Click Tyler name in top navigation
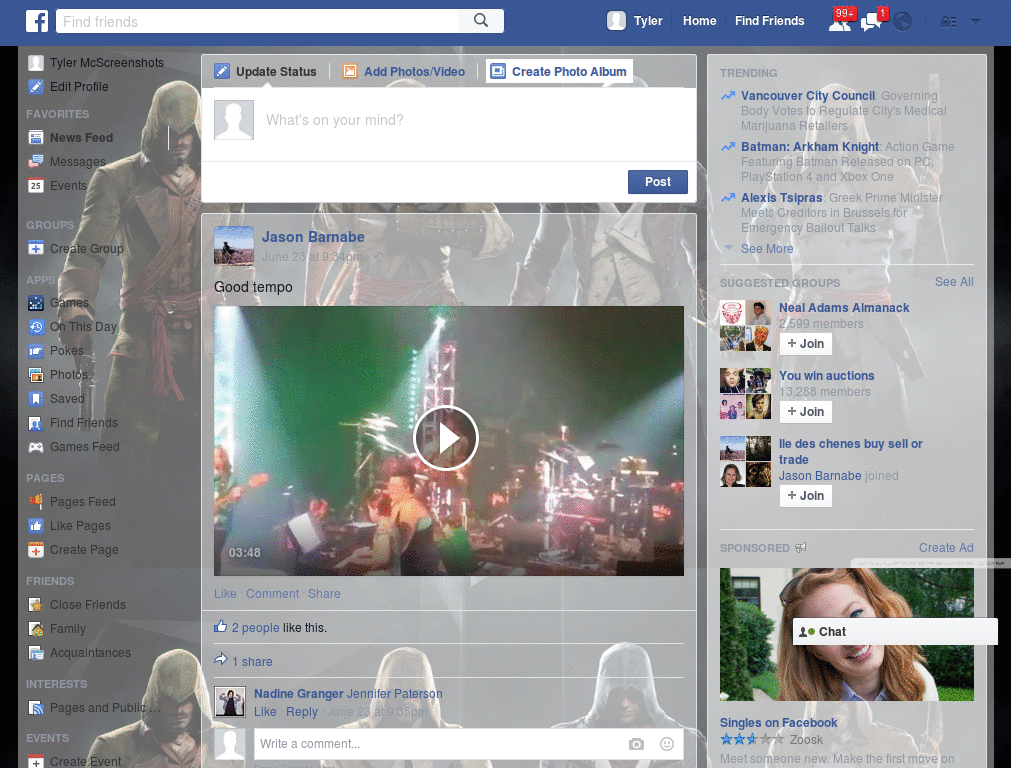 [x=648, y=21]
